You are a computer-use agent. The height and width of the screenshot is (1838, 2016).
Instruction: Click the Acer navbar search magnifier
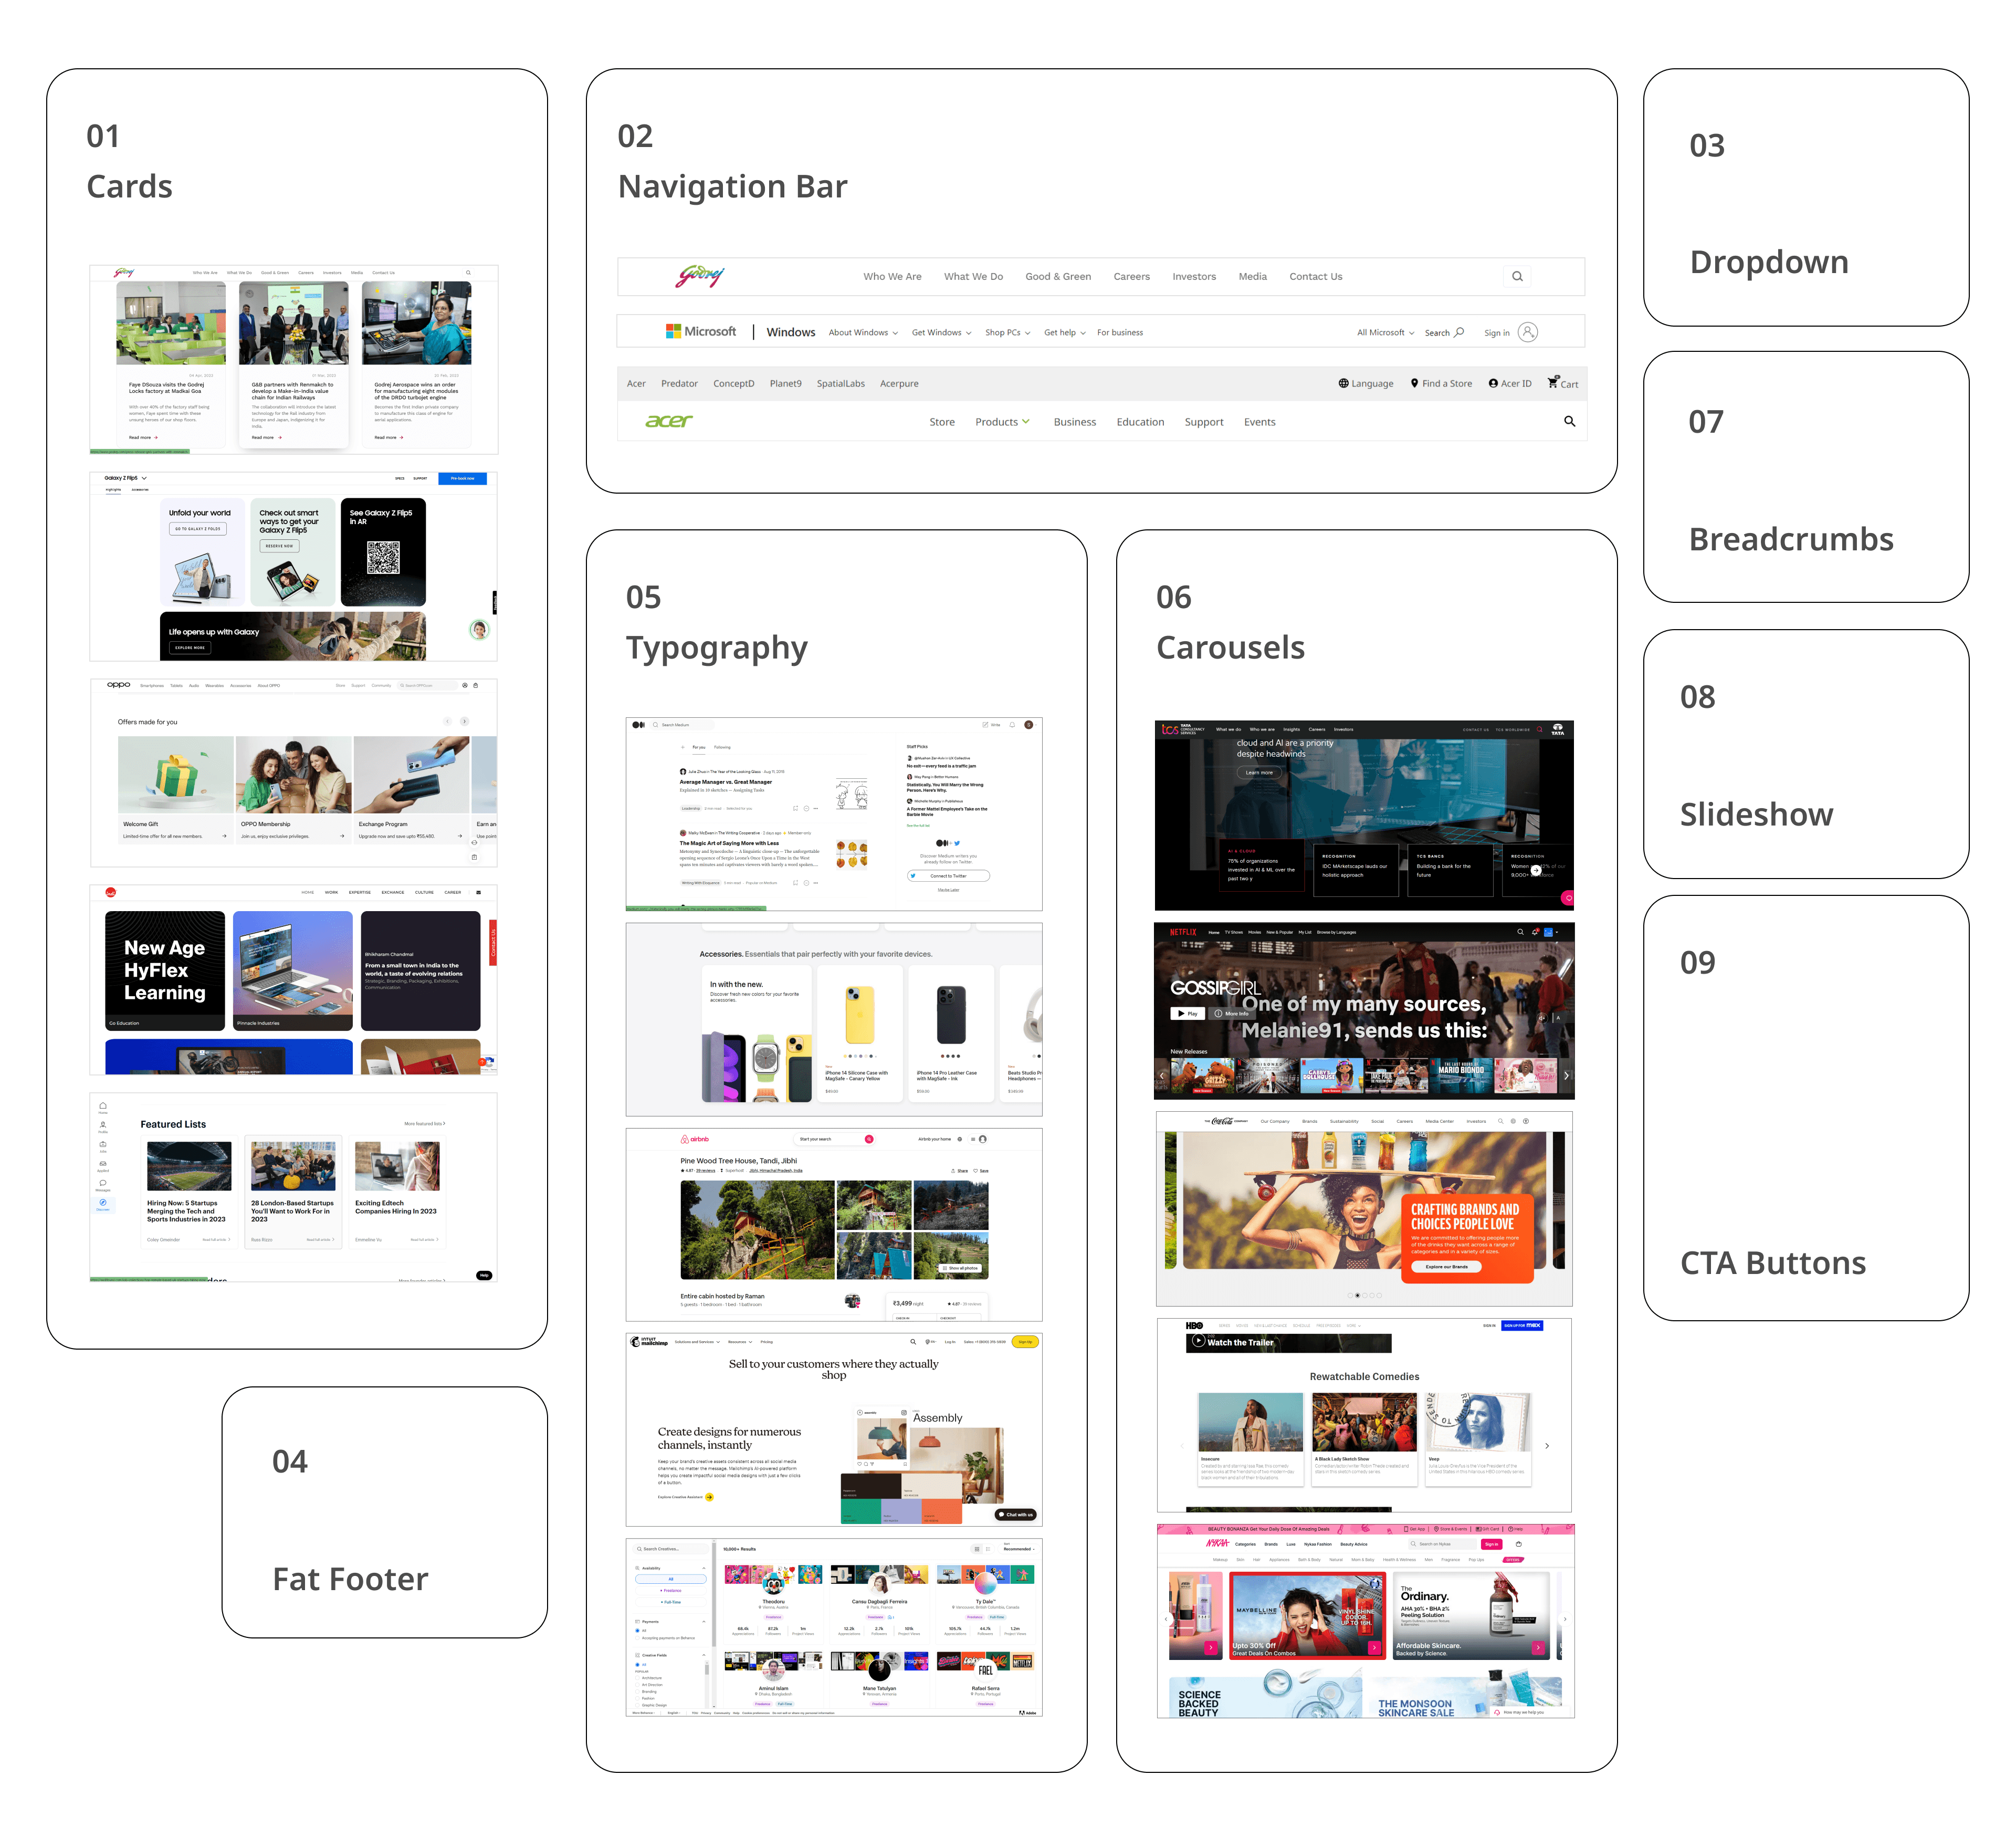(x=1569, y=421)
